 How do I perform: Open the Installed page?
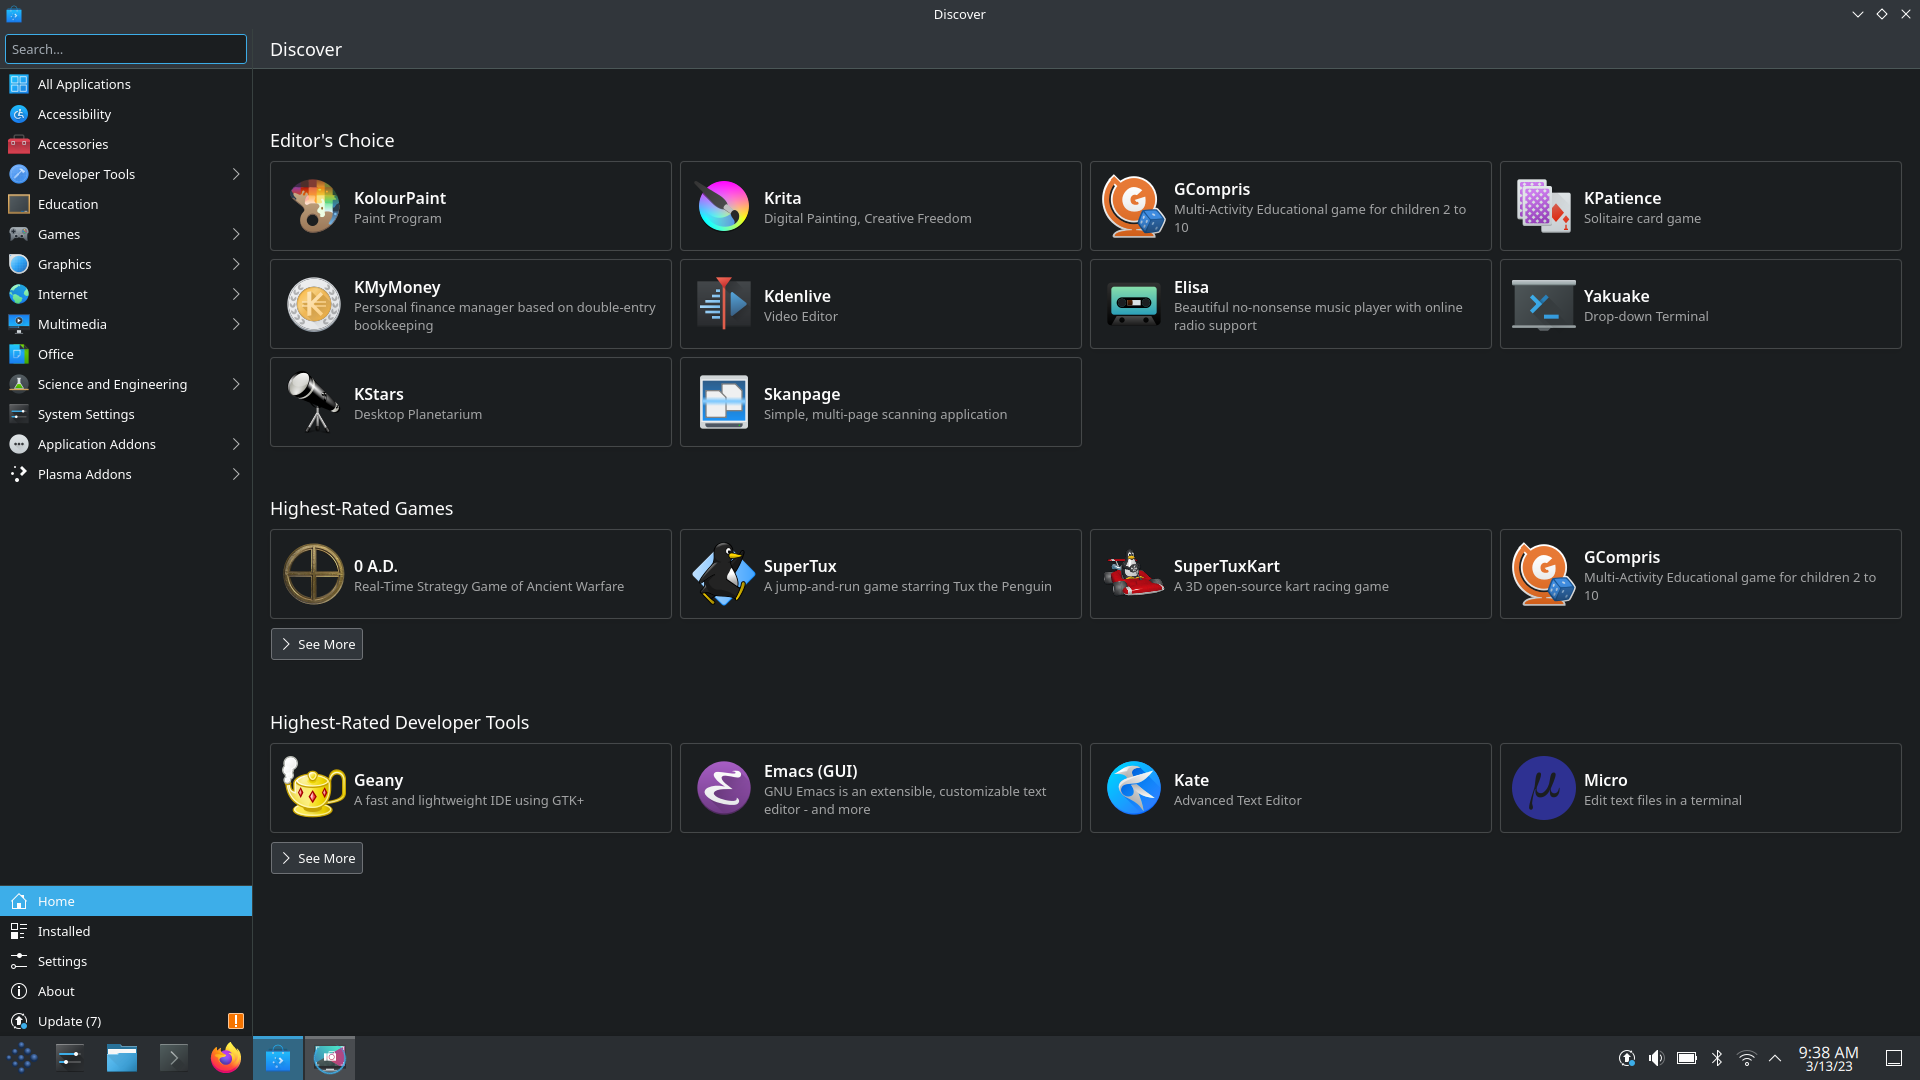click(x=126, y=931)
